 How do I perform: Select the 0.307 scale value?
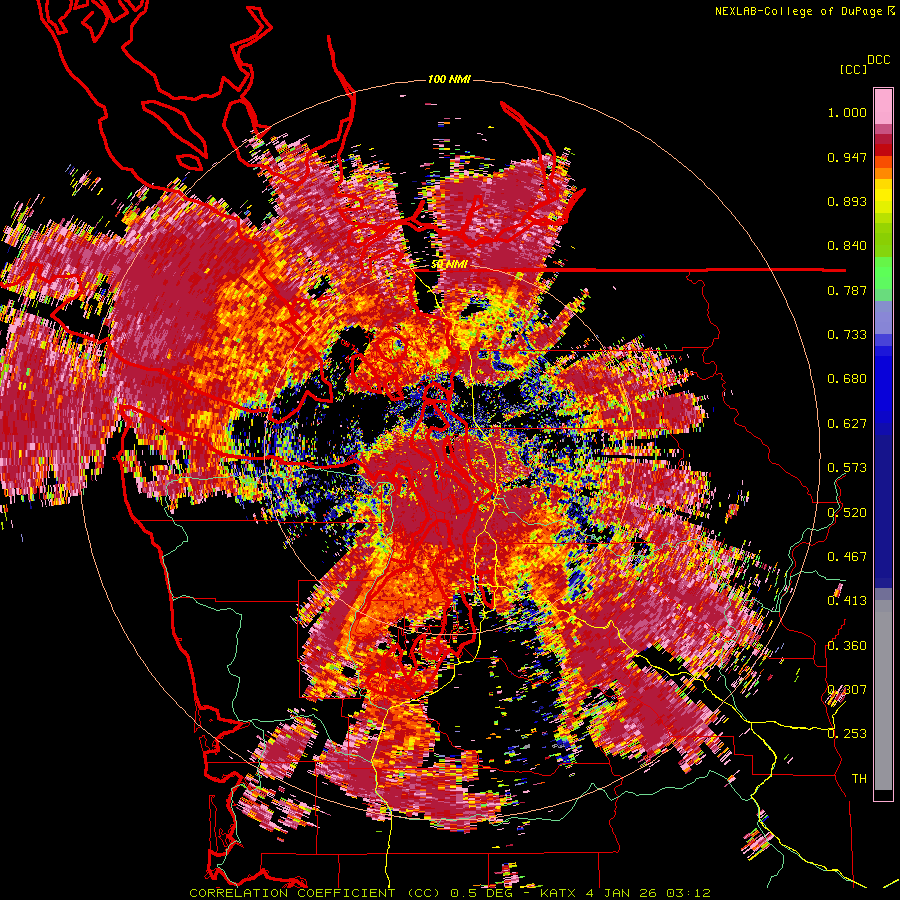847,690
